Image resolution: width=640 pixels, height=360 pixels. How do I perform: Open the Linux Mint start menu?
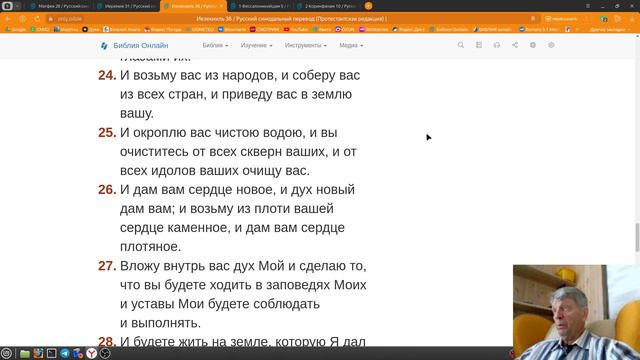pyautogui.click(x=6, y=353)
